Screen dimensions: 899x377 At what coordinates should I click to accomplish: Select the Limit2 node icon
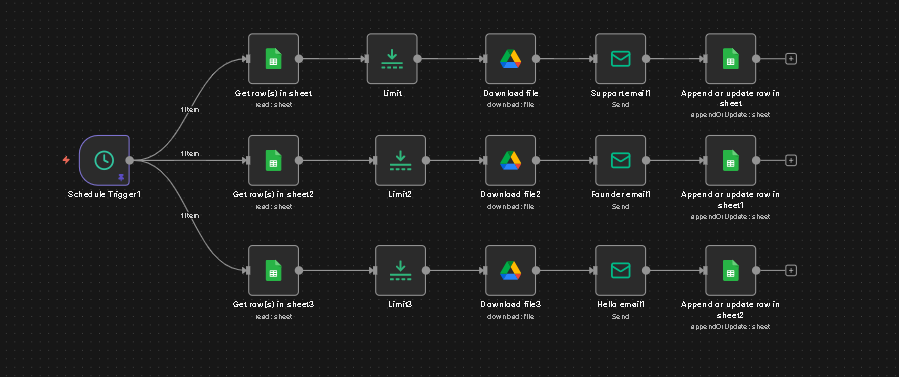coord(400,160)
